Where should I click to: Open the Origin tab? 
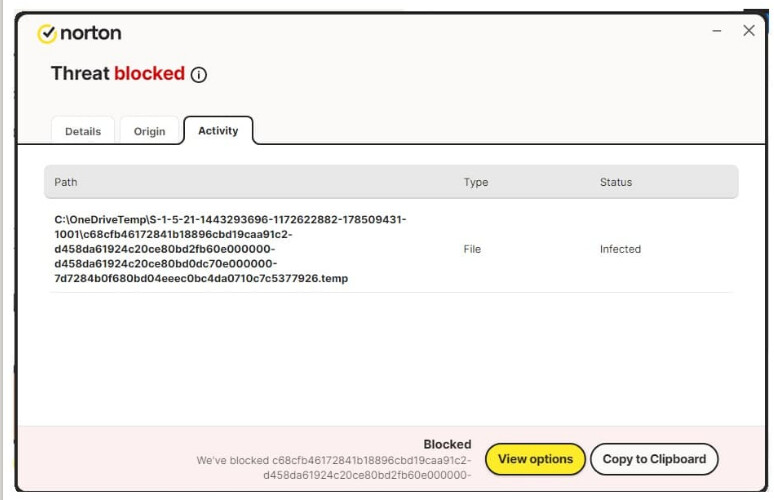(x=150, y=131)
